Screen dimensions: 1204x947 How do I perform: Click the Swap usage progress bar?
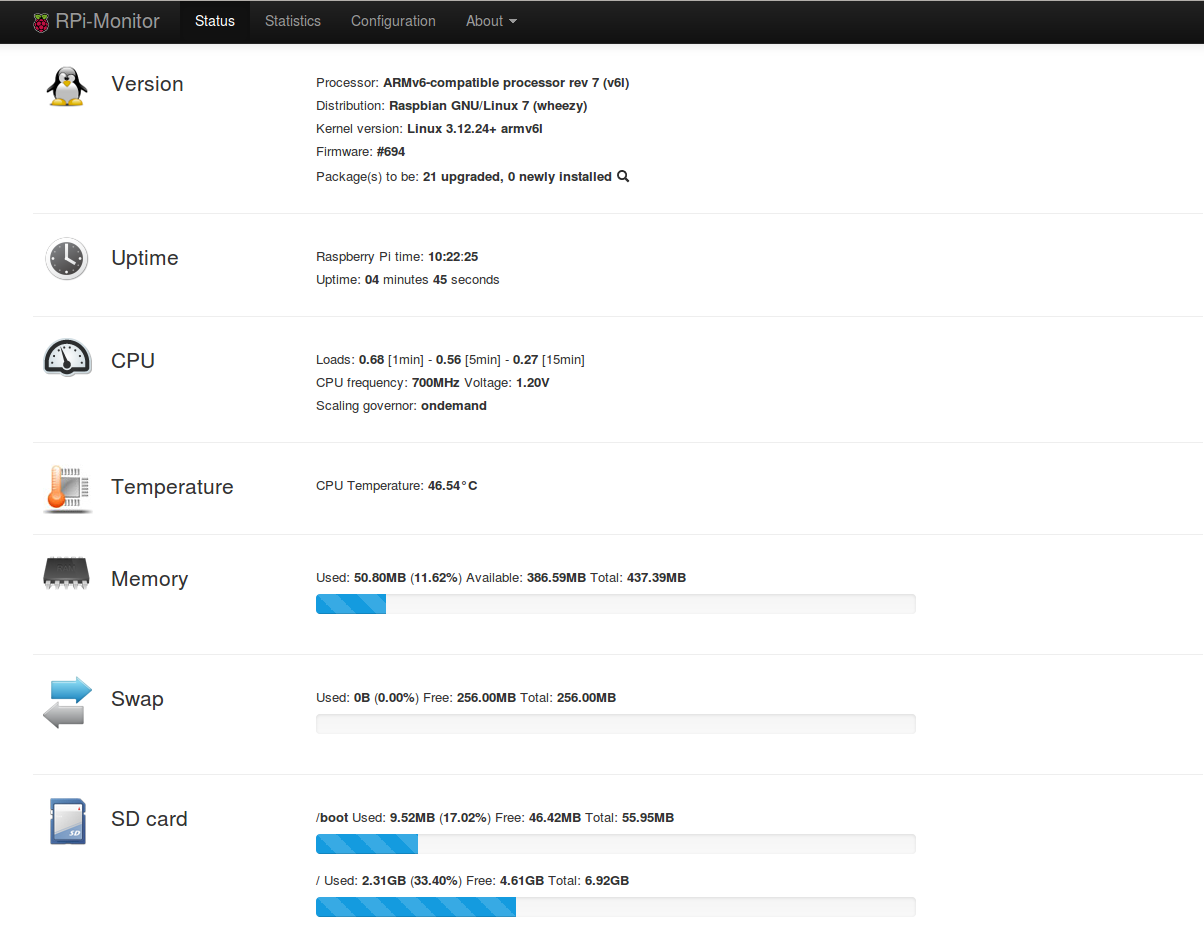coord(616,724)
